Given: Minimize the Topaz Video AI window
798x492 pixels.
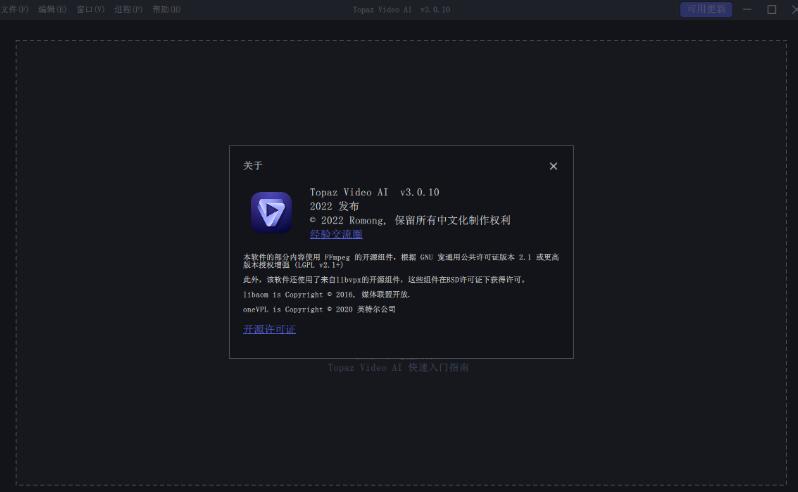Looking at the screenshot, I should tap(747, 9).
